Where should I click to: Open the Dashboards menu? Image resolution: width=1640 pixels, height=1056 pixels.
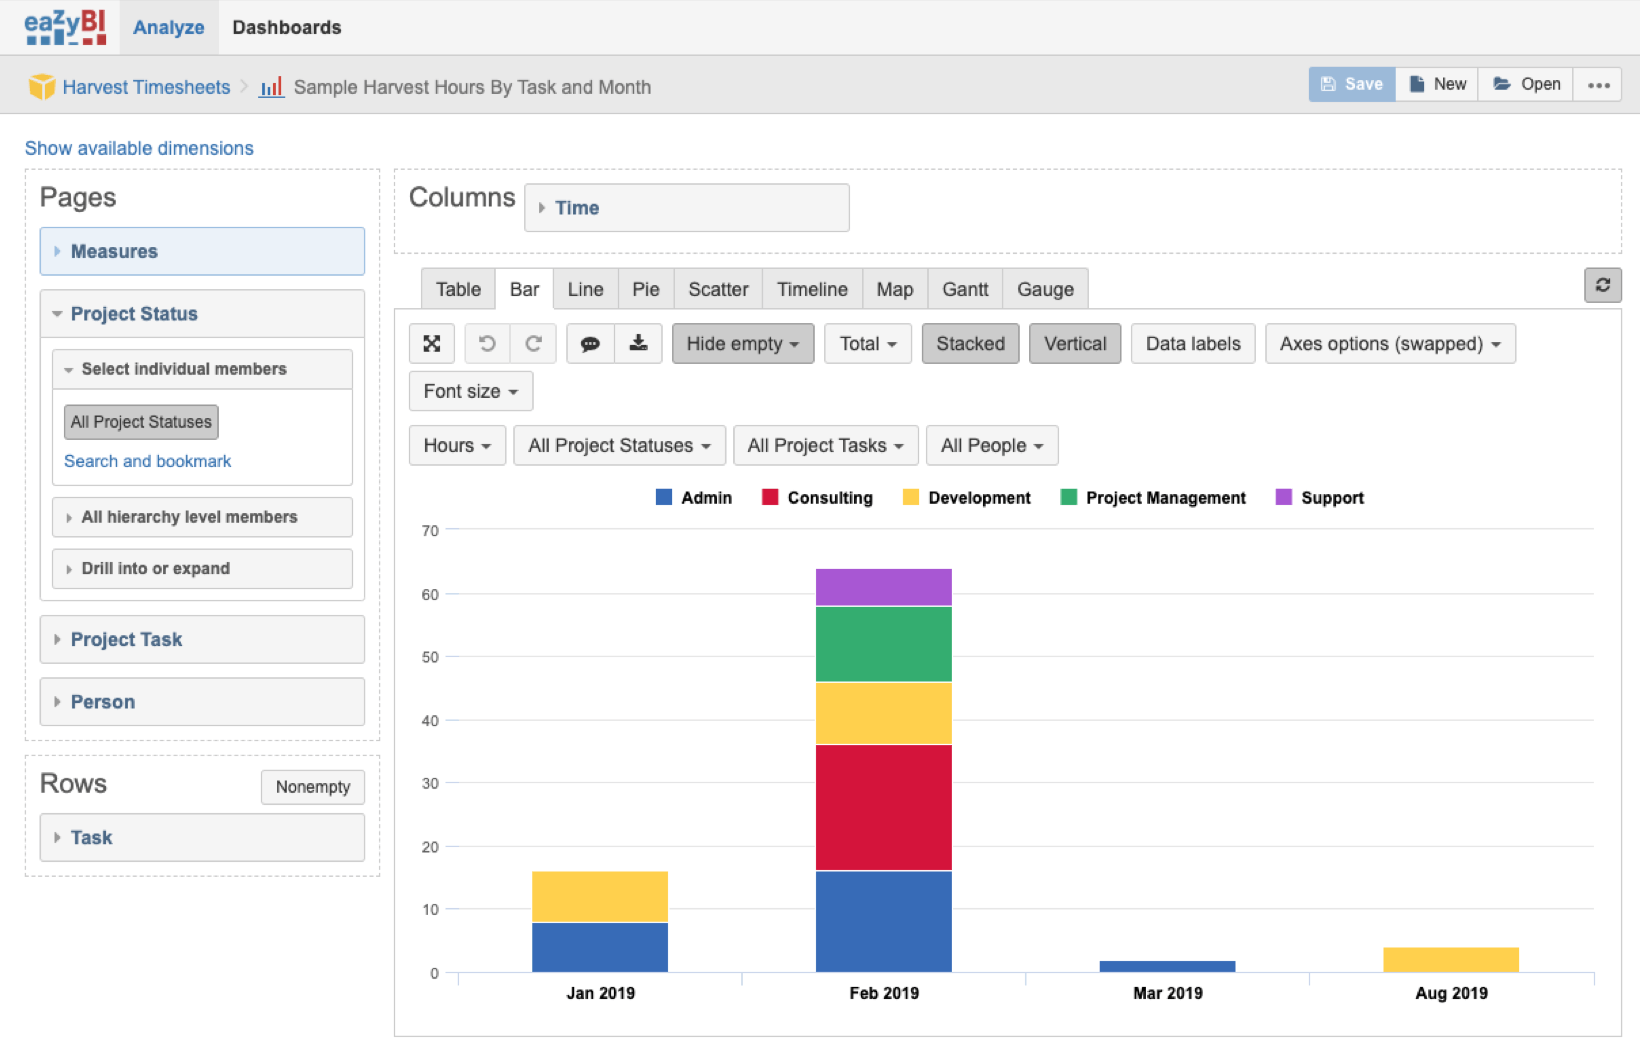(286, 27)
